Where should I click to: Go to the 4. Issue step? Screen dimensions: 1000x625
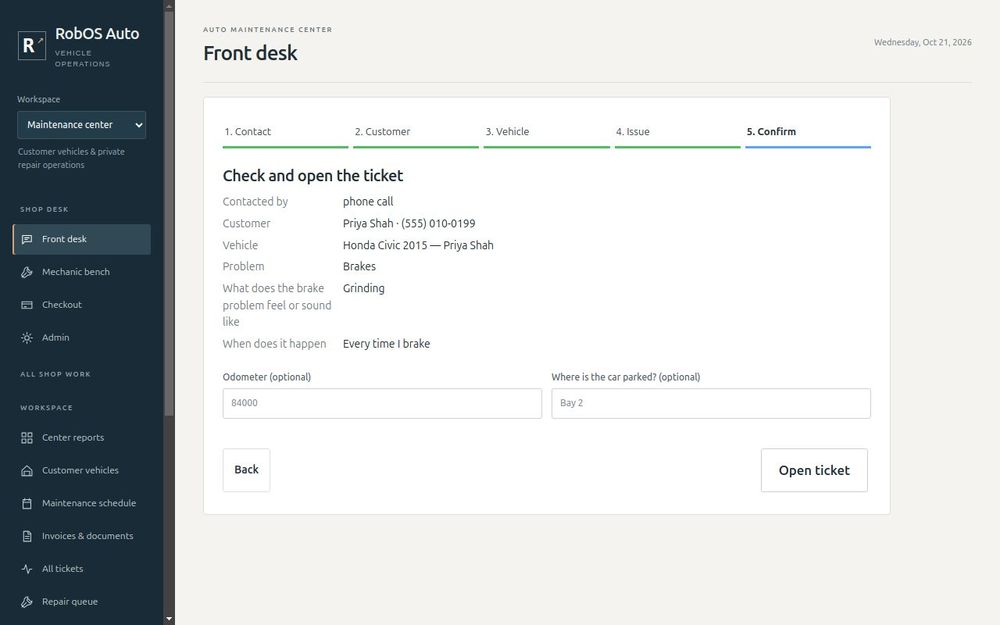point(677,133)
